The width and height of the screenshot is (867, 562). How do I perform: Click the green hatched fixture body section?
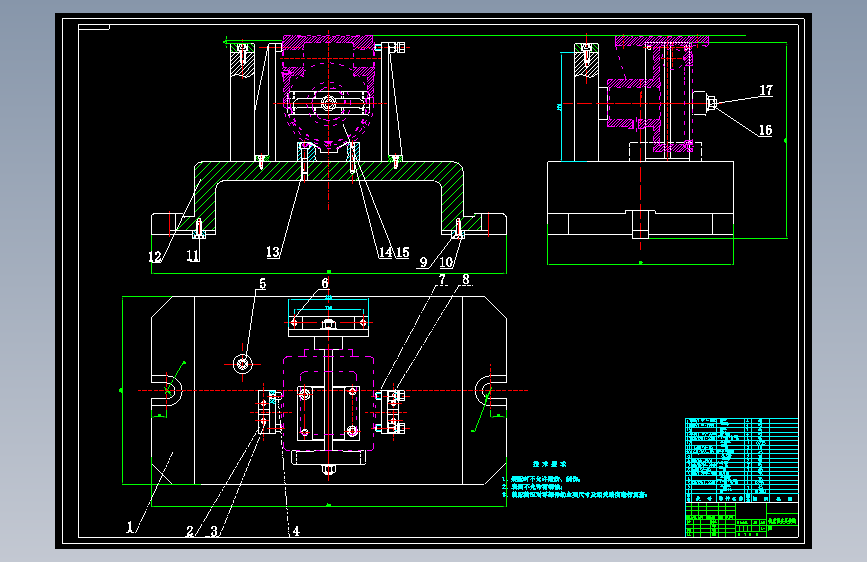tap(328, 171)
